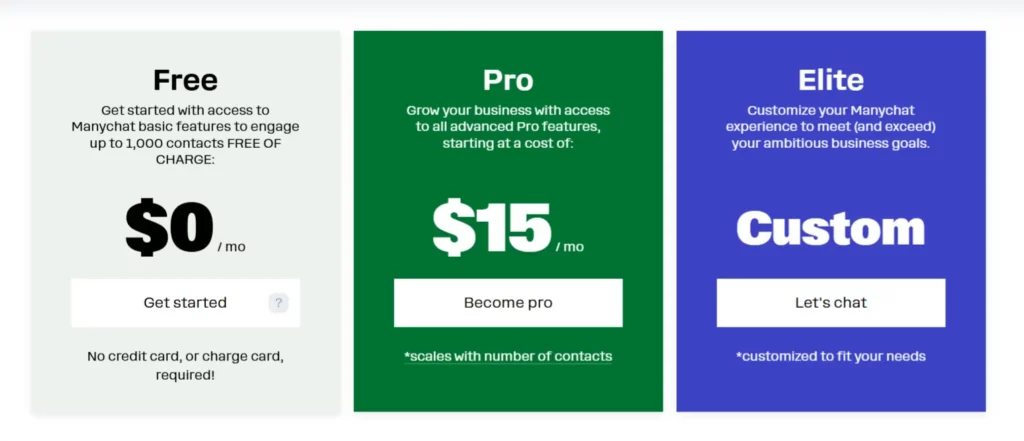
Task: Click the "/ mo" label beside $0
Action: tap(231, 247)
